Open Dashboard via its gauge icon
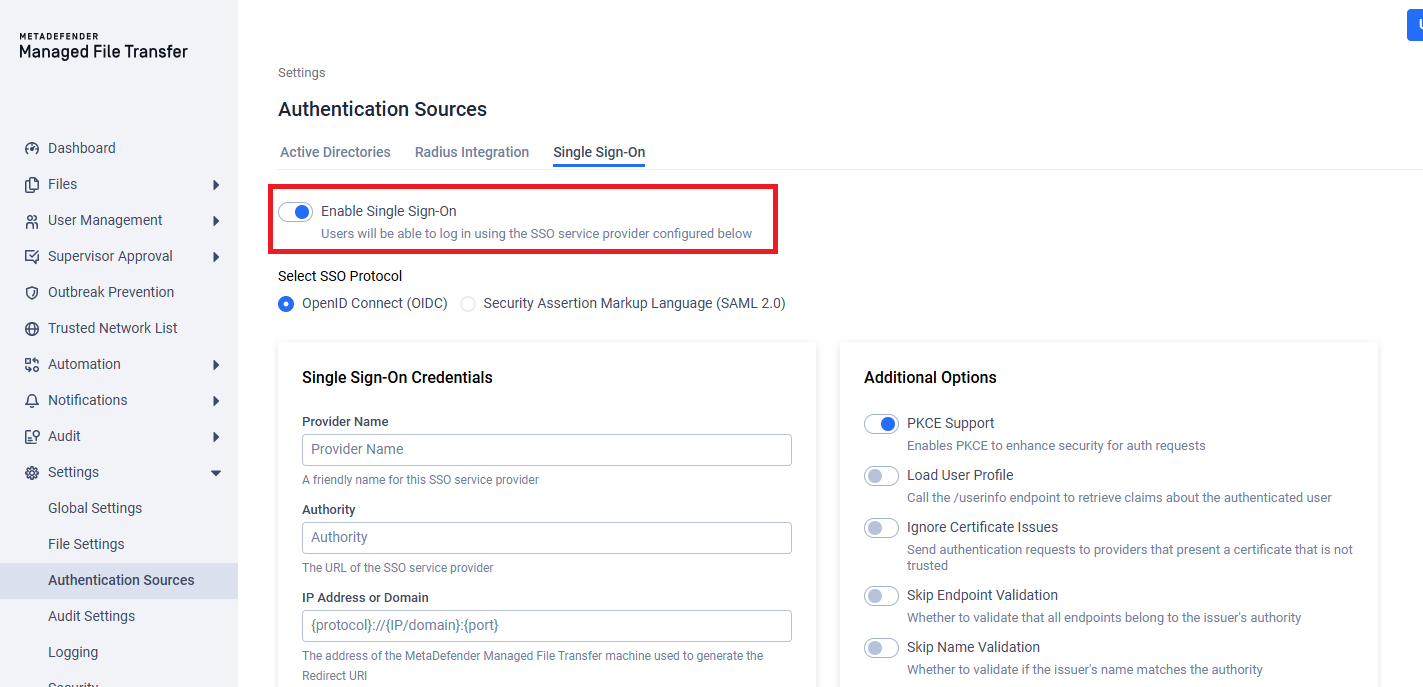The width and height of the screenshot is (1423, 687). [x=31, y=148]
